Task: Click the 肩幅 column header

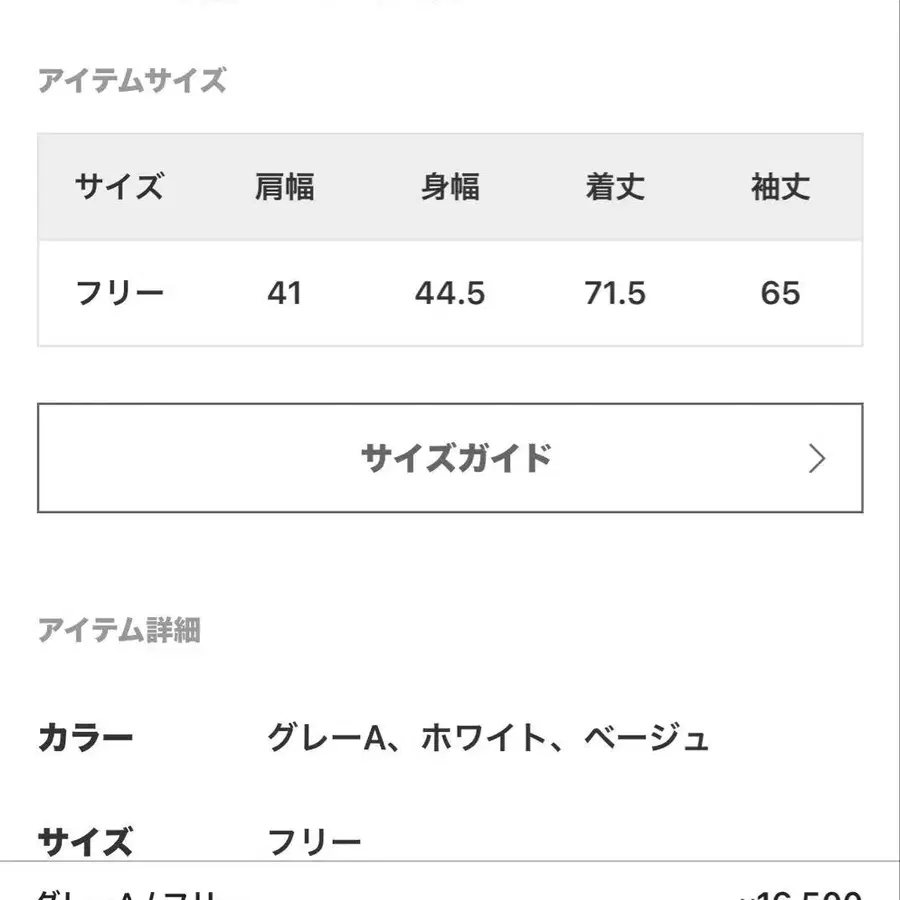Action: coord(286,187)
